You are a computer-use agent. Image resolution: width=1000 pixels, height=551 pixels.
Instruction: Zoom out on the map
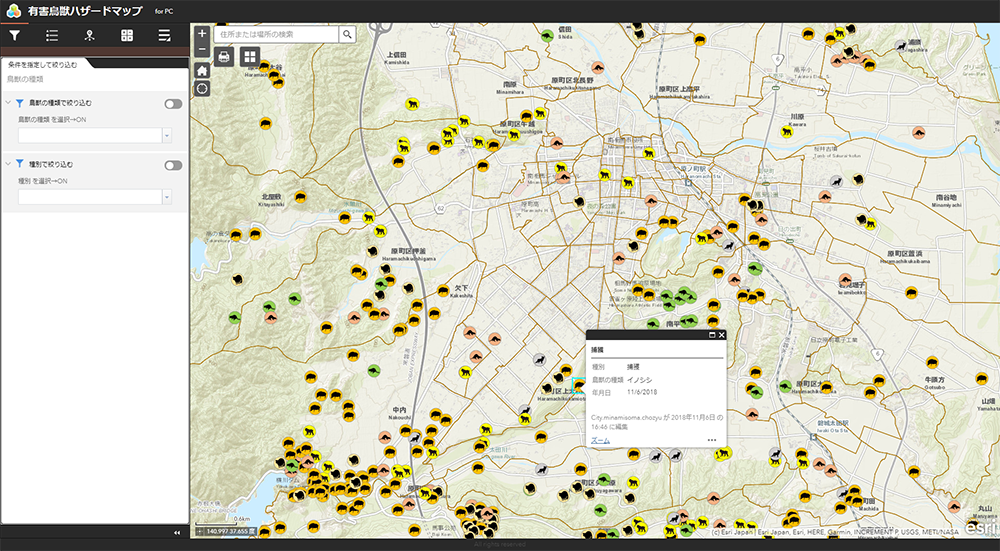202,49
